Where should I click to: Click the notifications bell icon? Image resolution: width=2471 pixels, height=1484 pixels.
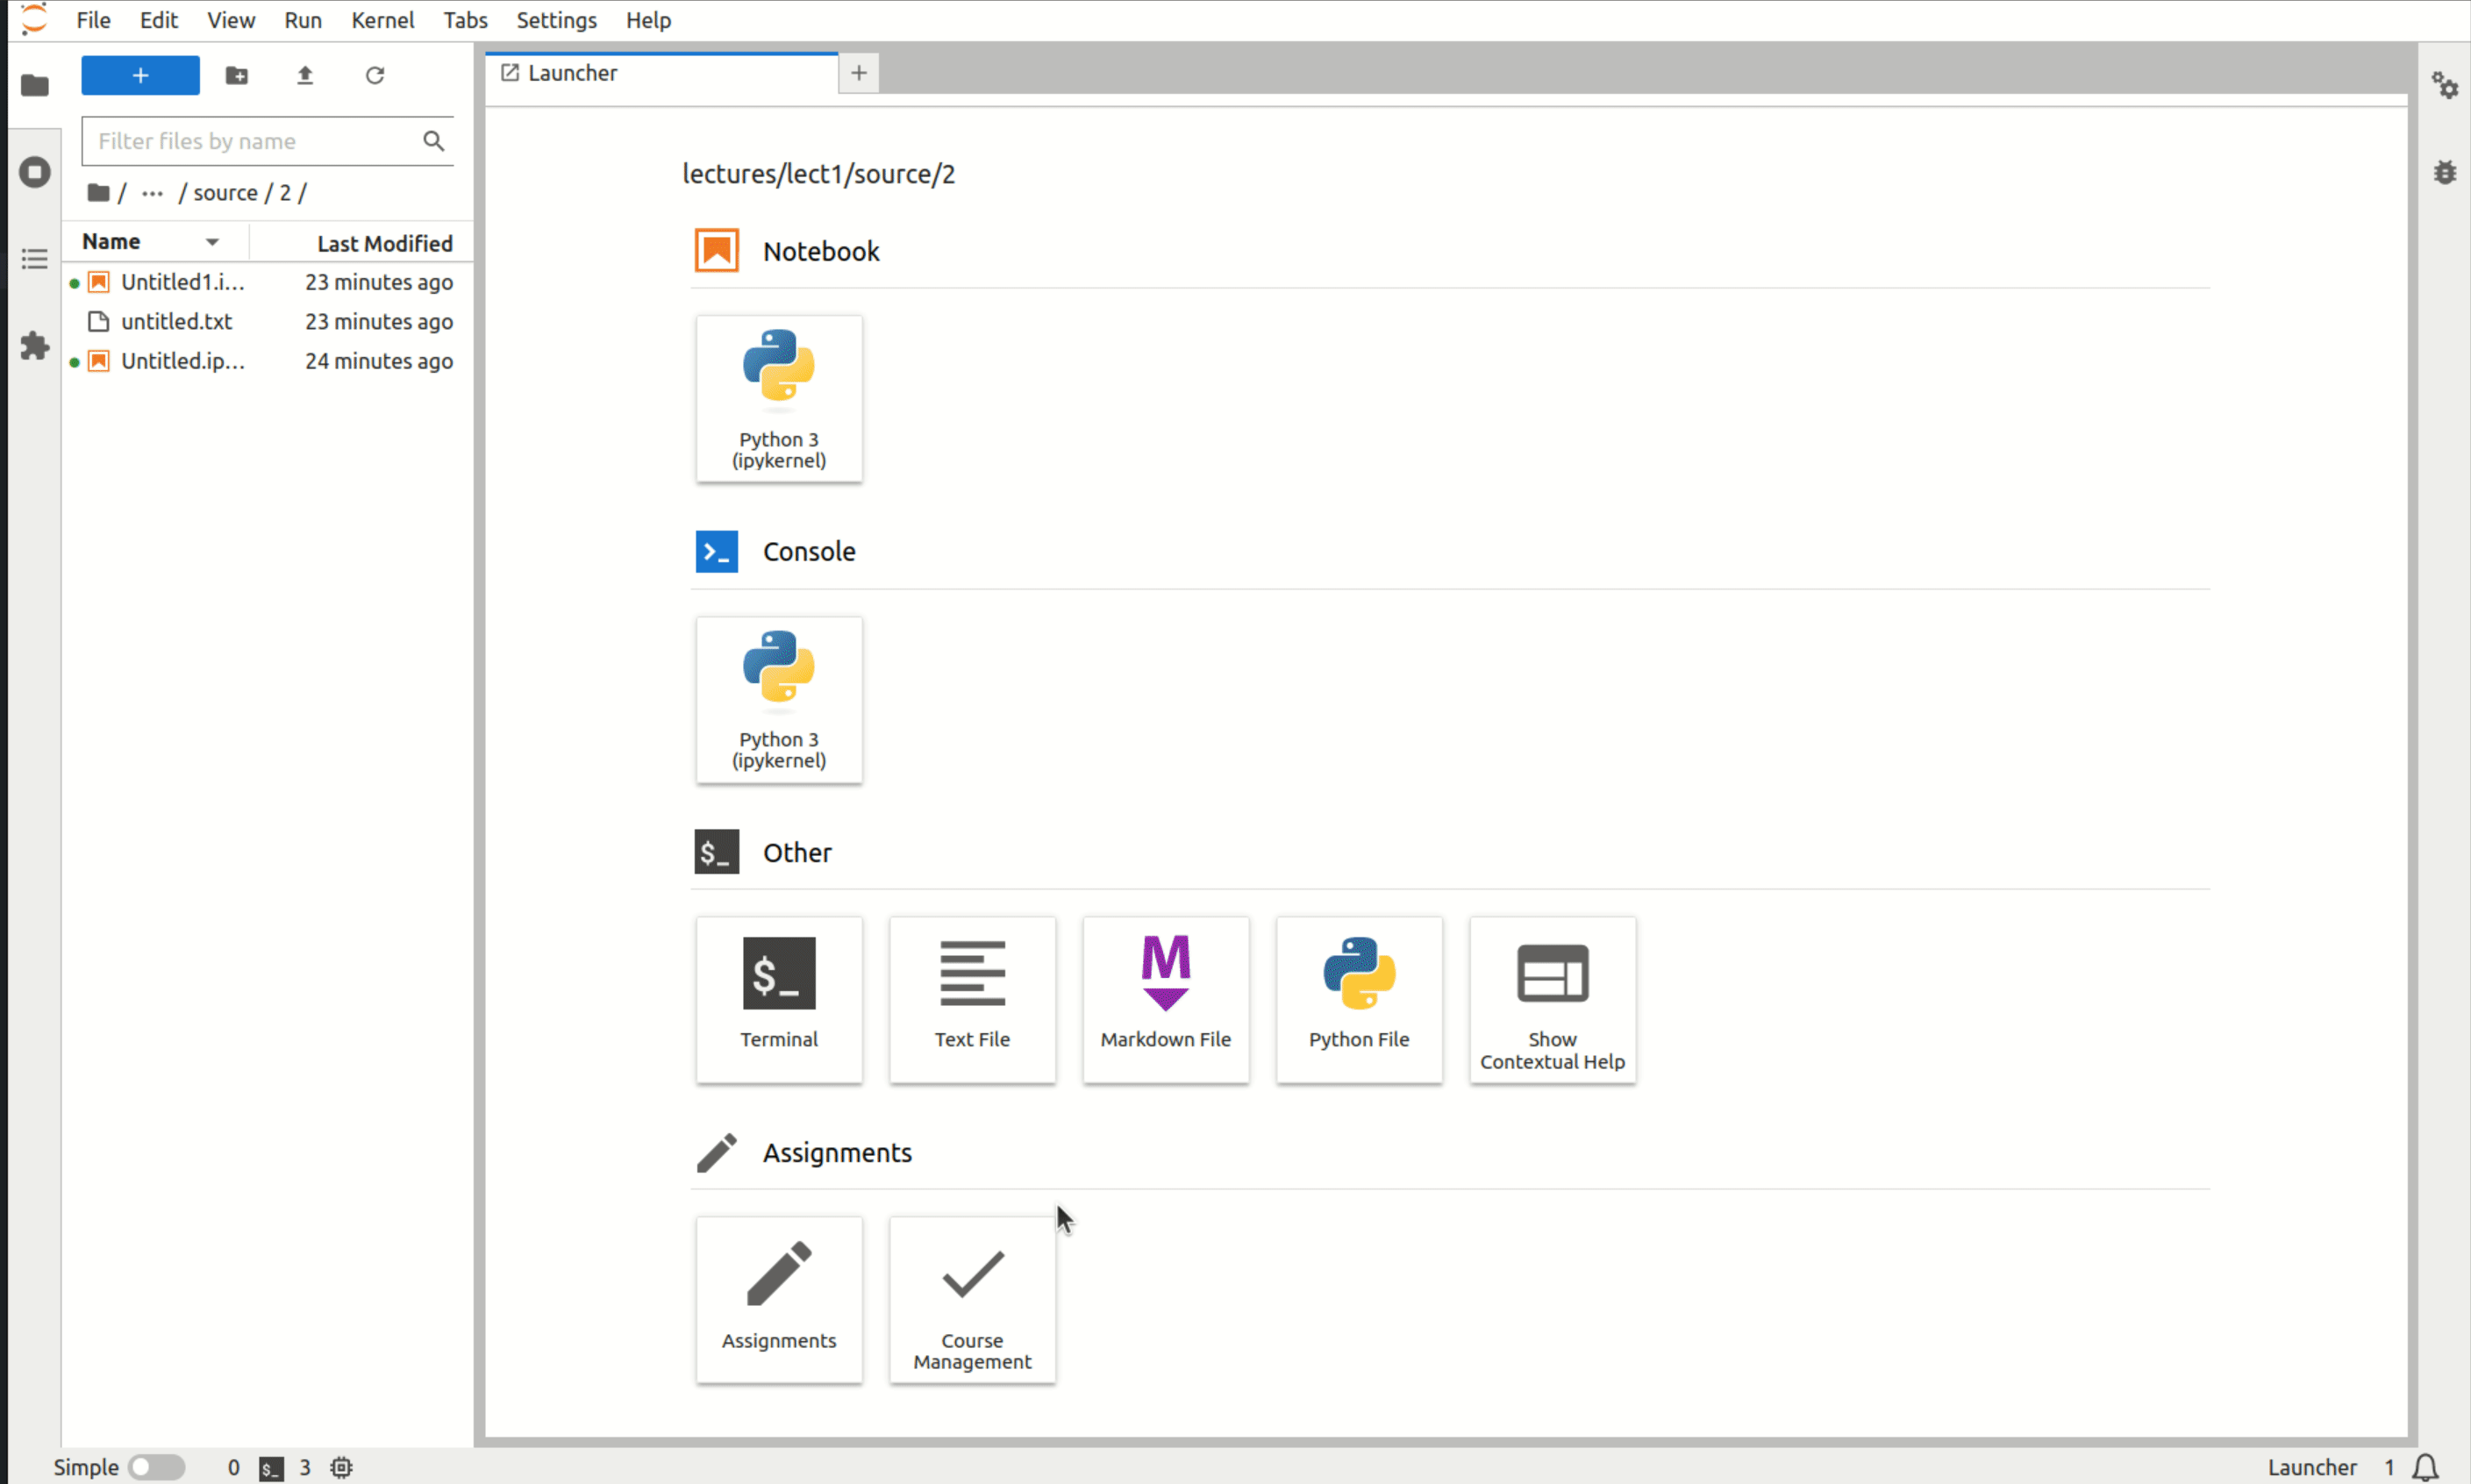(2425, 1467)
